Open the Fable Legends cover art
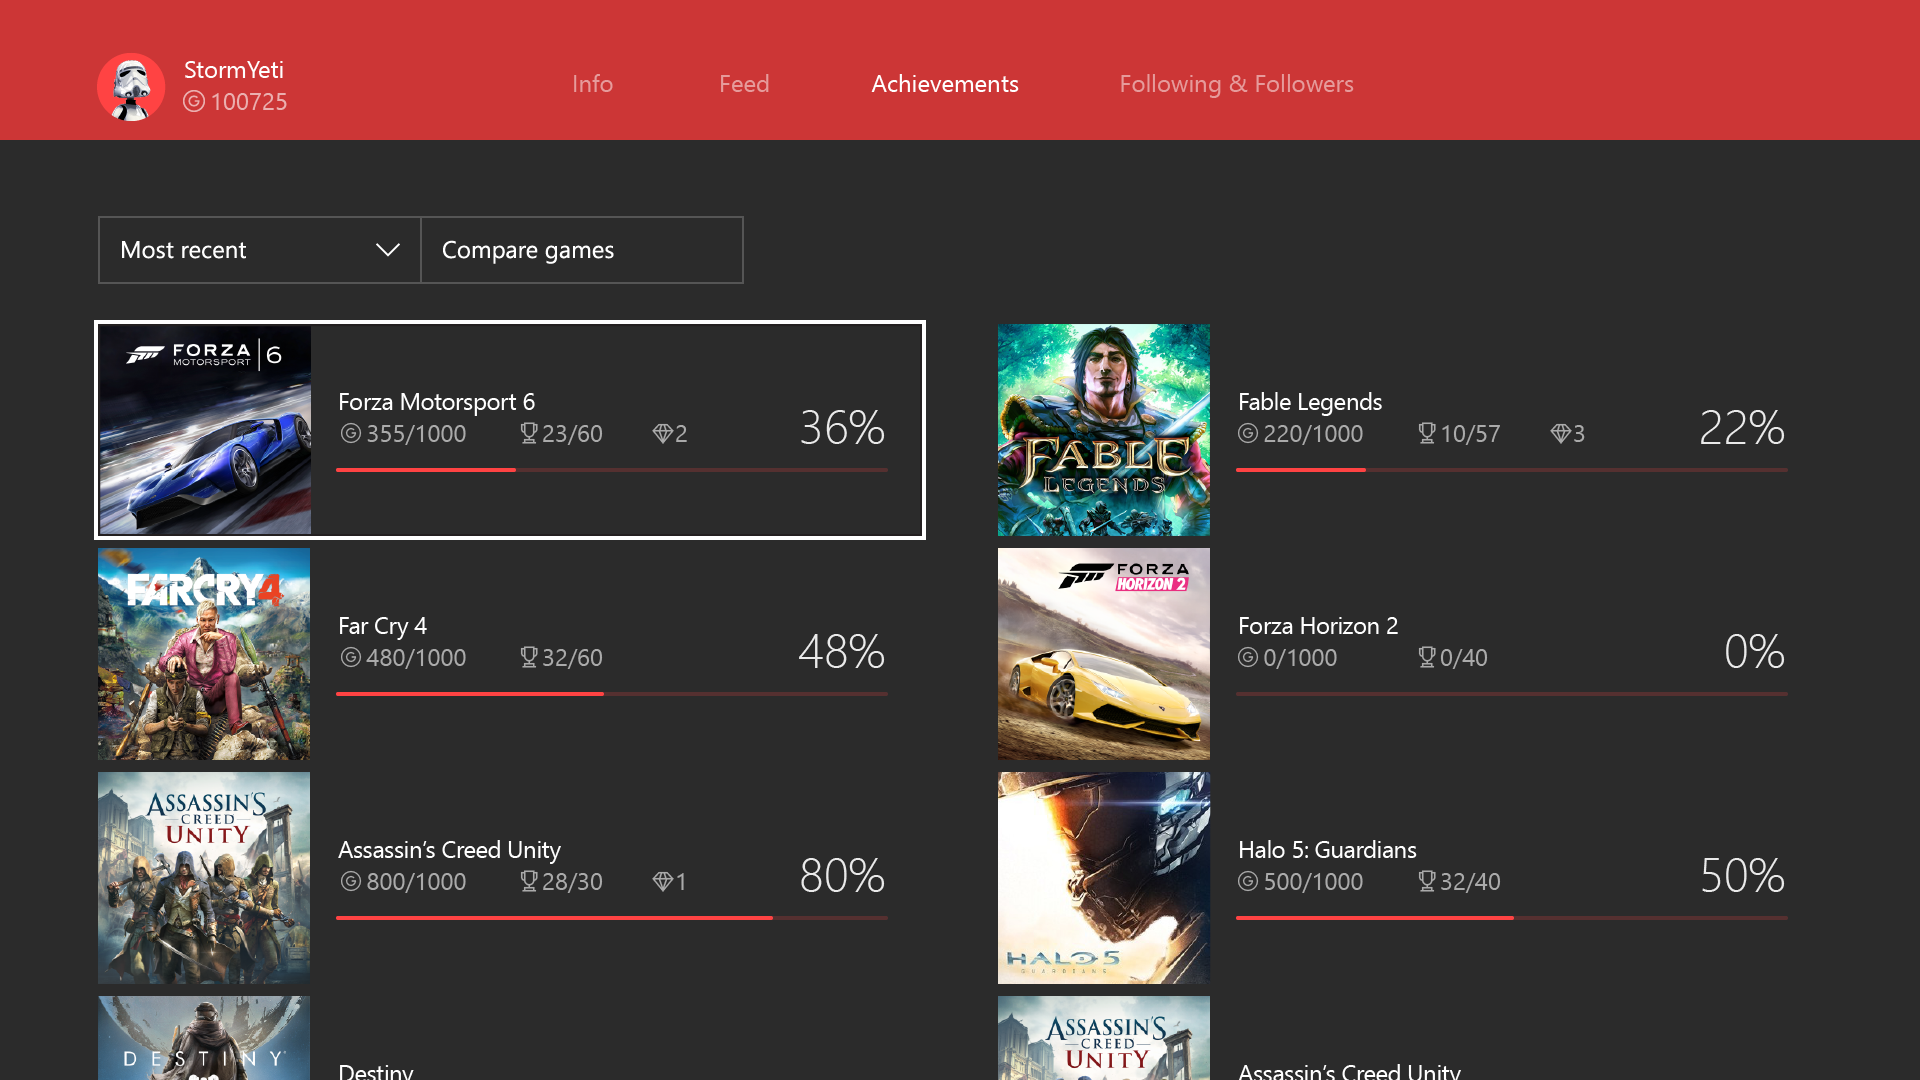Image resolution: width=1920 pixels, height=1080 pixels. pyautogui.click(x=1103, y=430)
